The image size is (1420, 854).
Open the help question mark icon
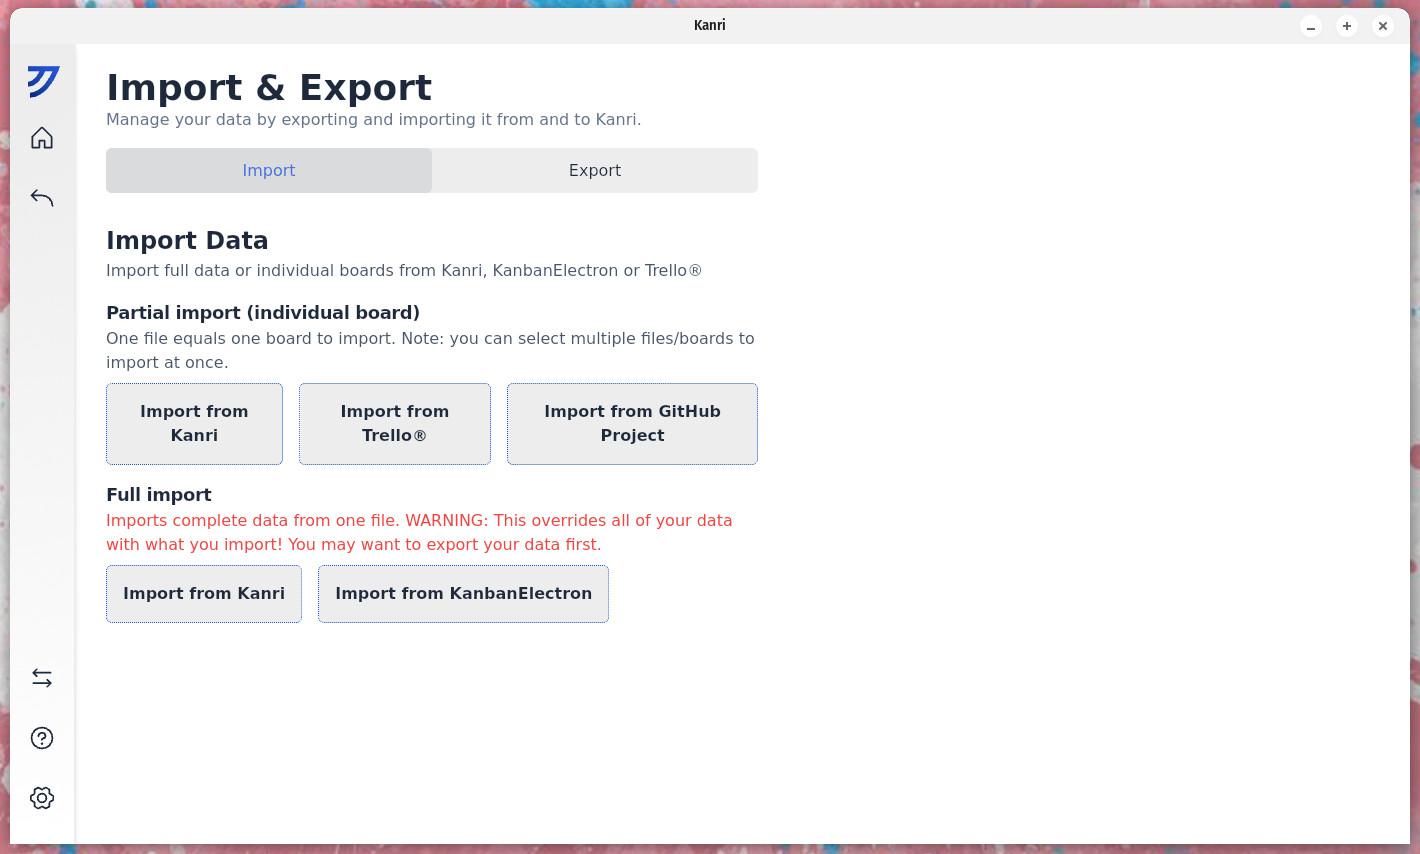pos(42,738)
